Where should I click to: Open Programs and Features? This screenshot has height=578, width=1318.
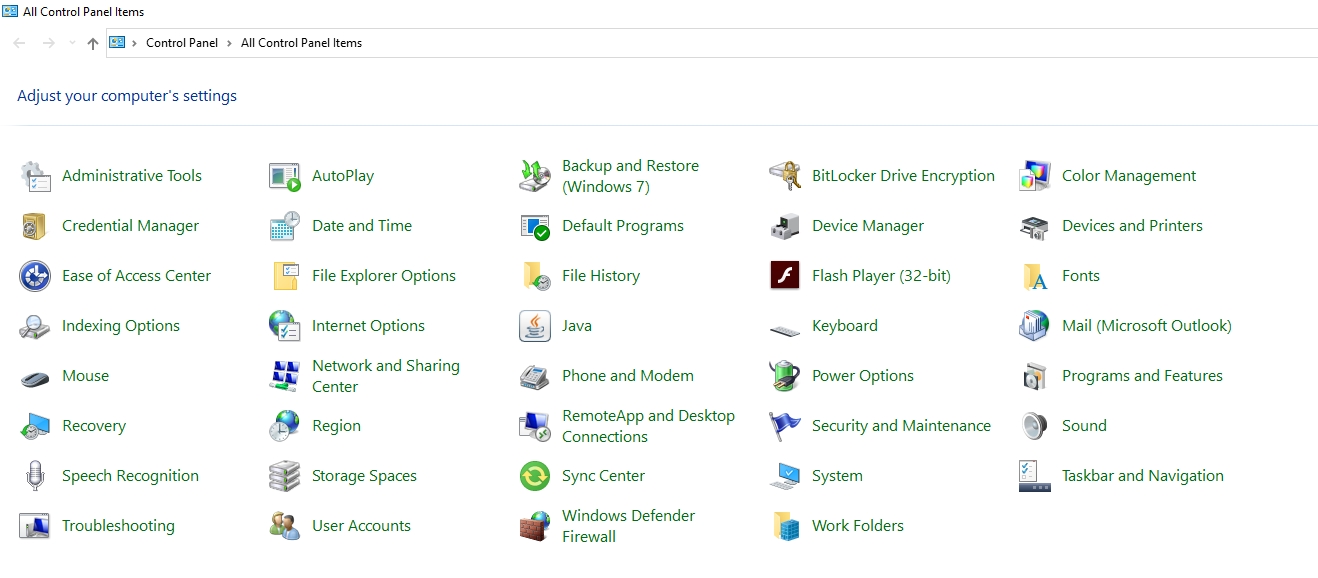pyautogui.click(x=1142, y=375)
